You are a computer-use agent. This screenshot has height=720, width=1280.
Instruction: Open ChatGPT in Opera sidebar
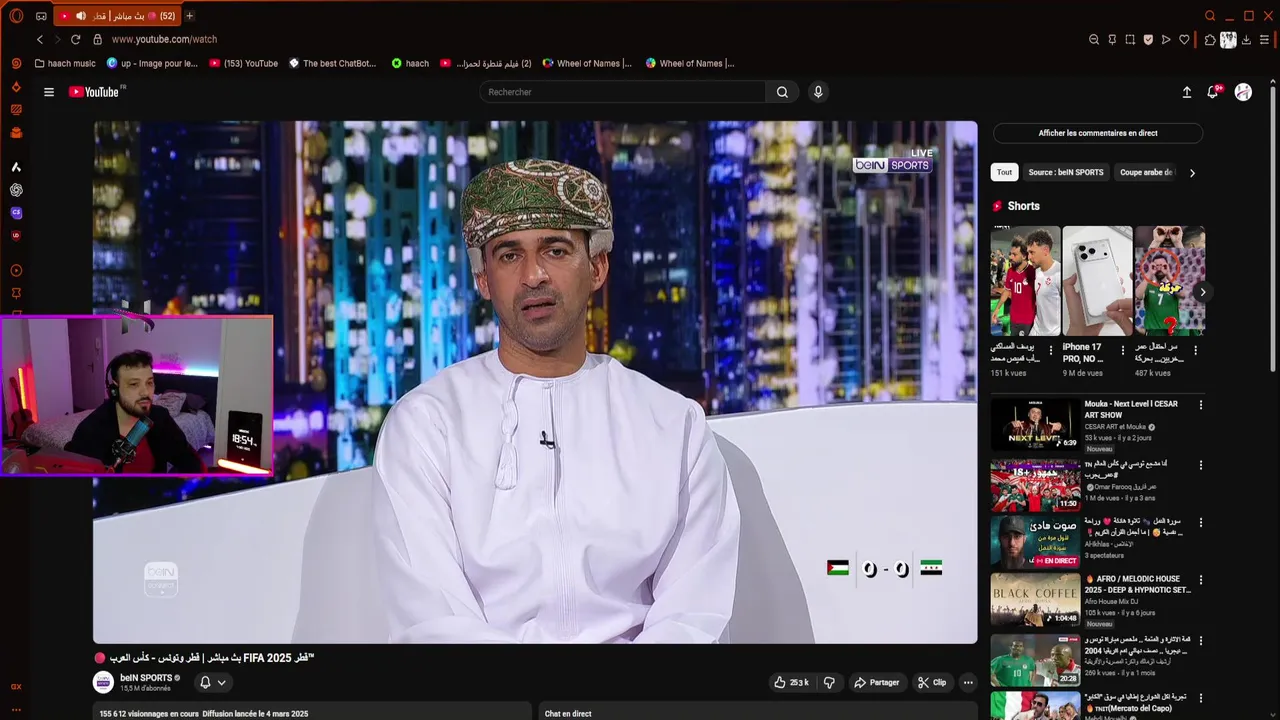[16, 190]
